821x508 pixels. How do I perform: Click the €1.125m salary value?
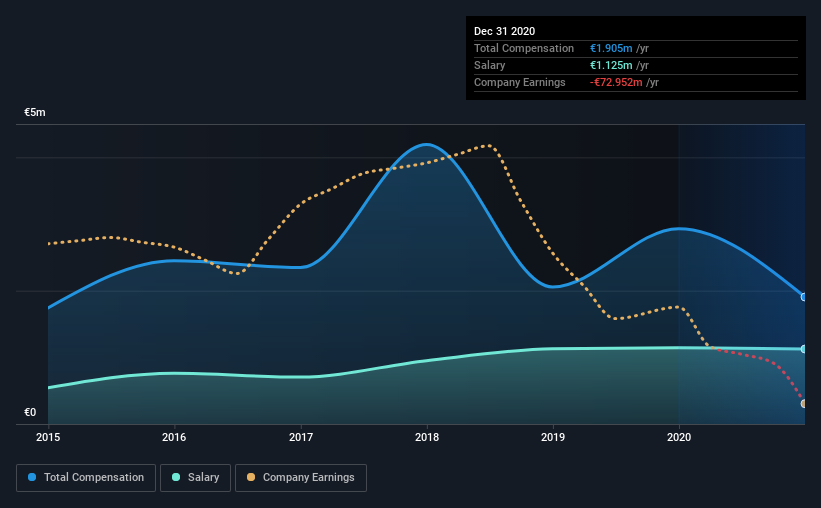tap(611, 65)
